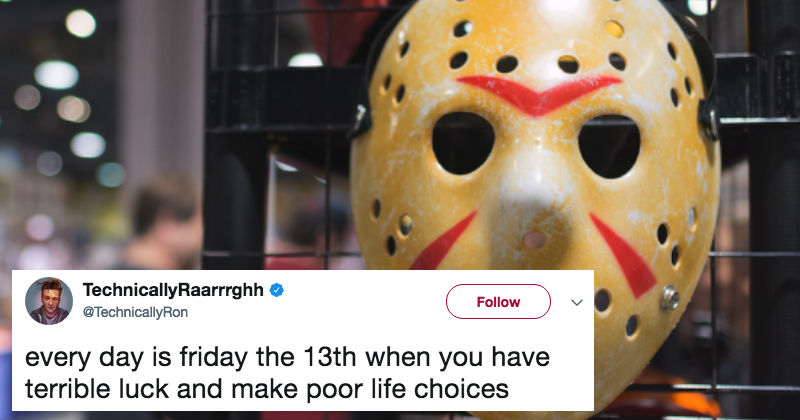Open TechnicallyRaarrrghh's profile avatar
Screen dimensions: 800x420
pos(49,301)
